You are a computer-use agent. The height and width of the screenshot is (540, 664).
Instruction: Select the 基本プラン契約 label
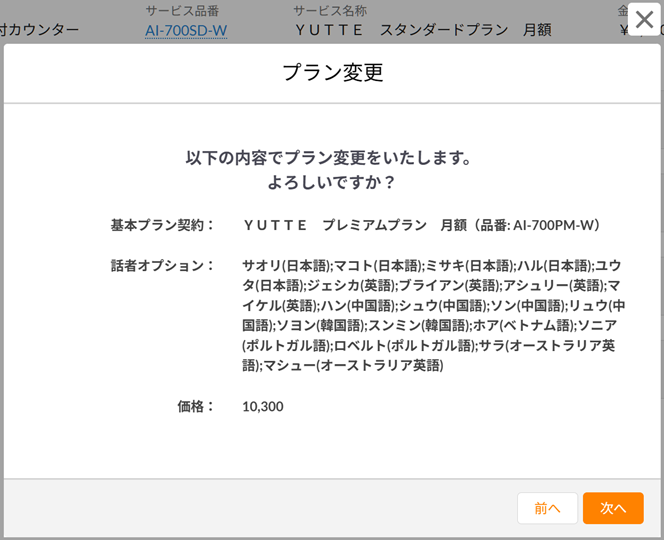tap(163, 225)
